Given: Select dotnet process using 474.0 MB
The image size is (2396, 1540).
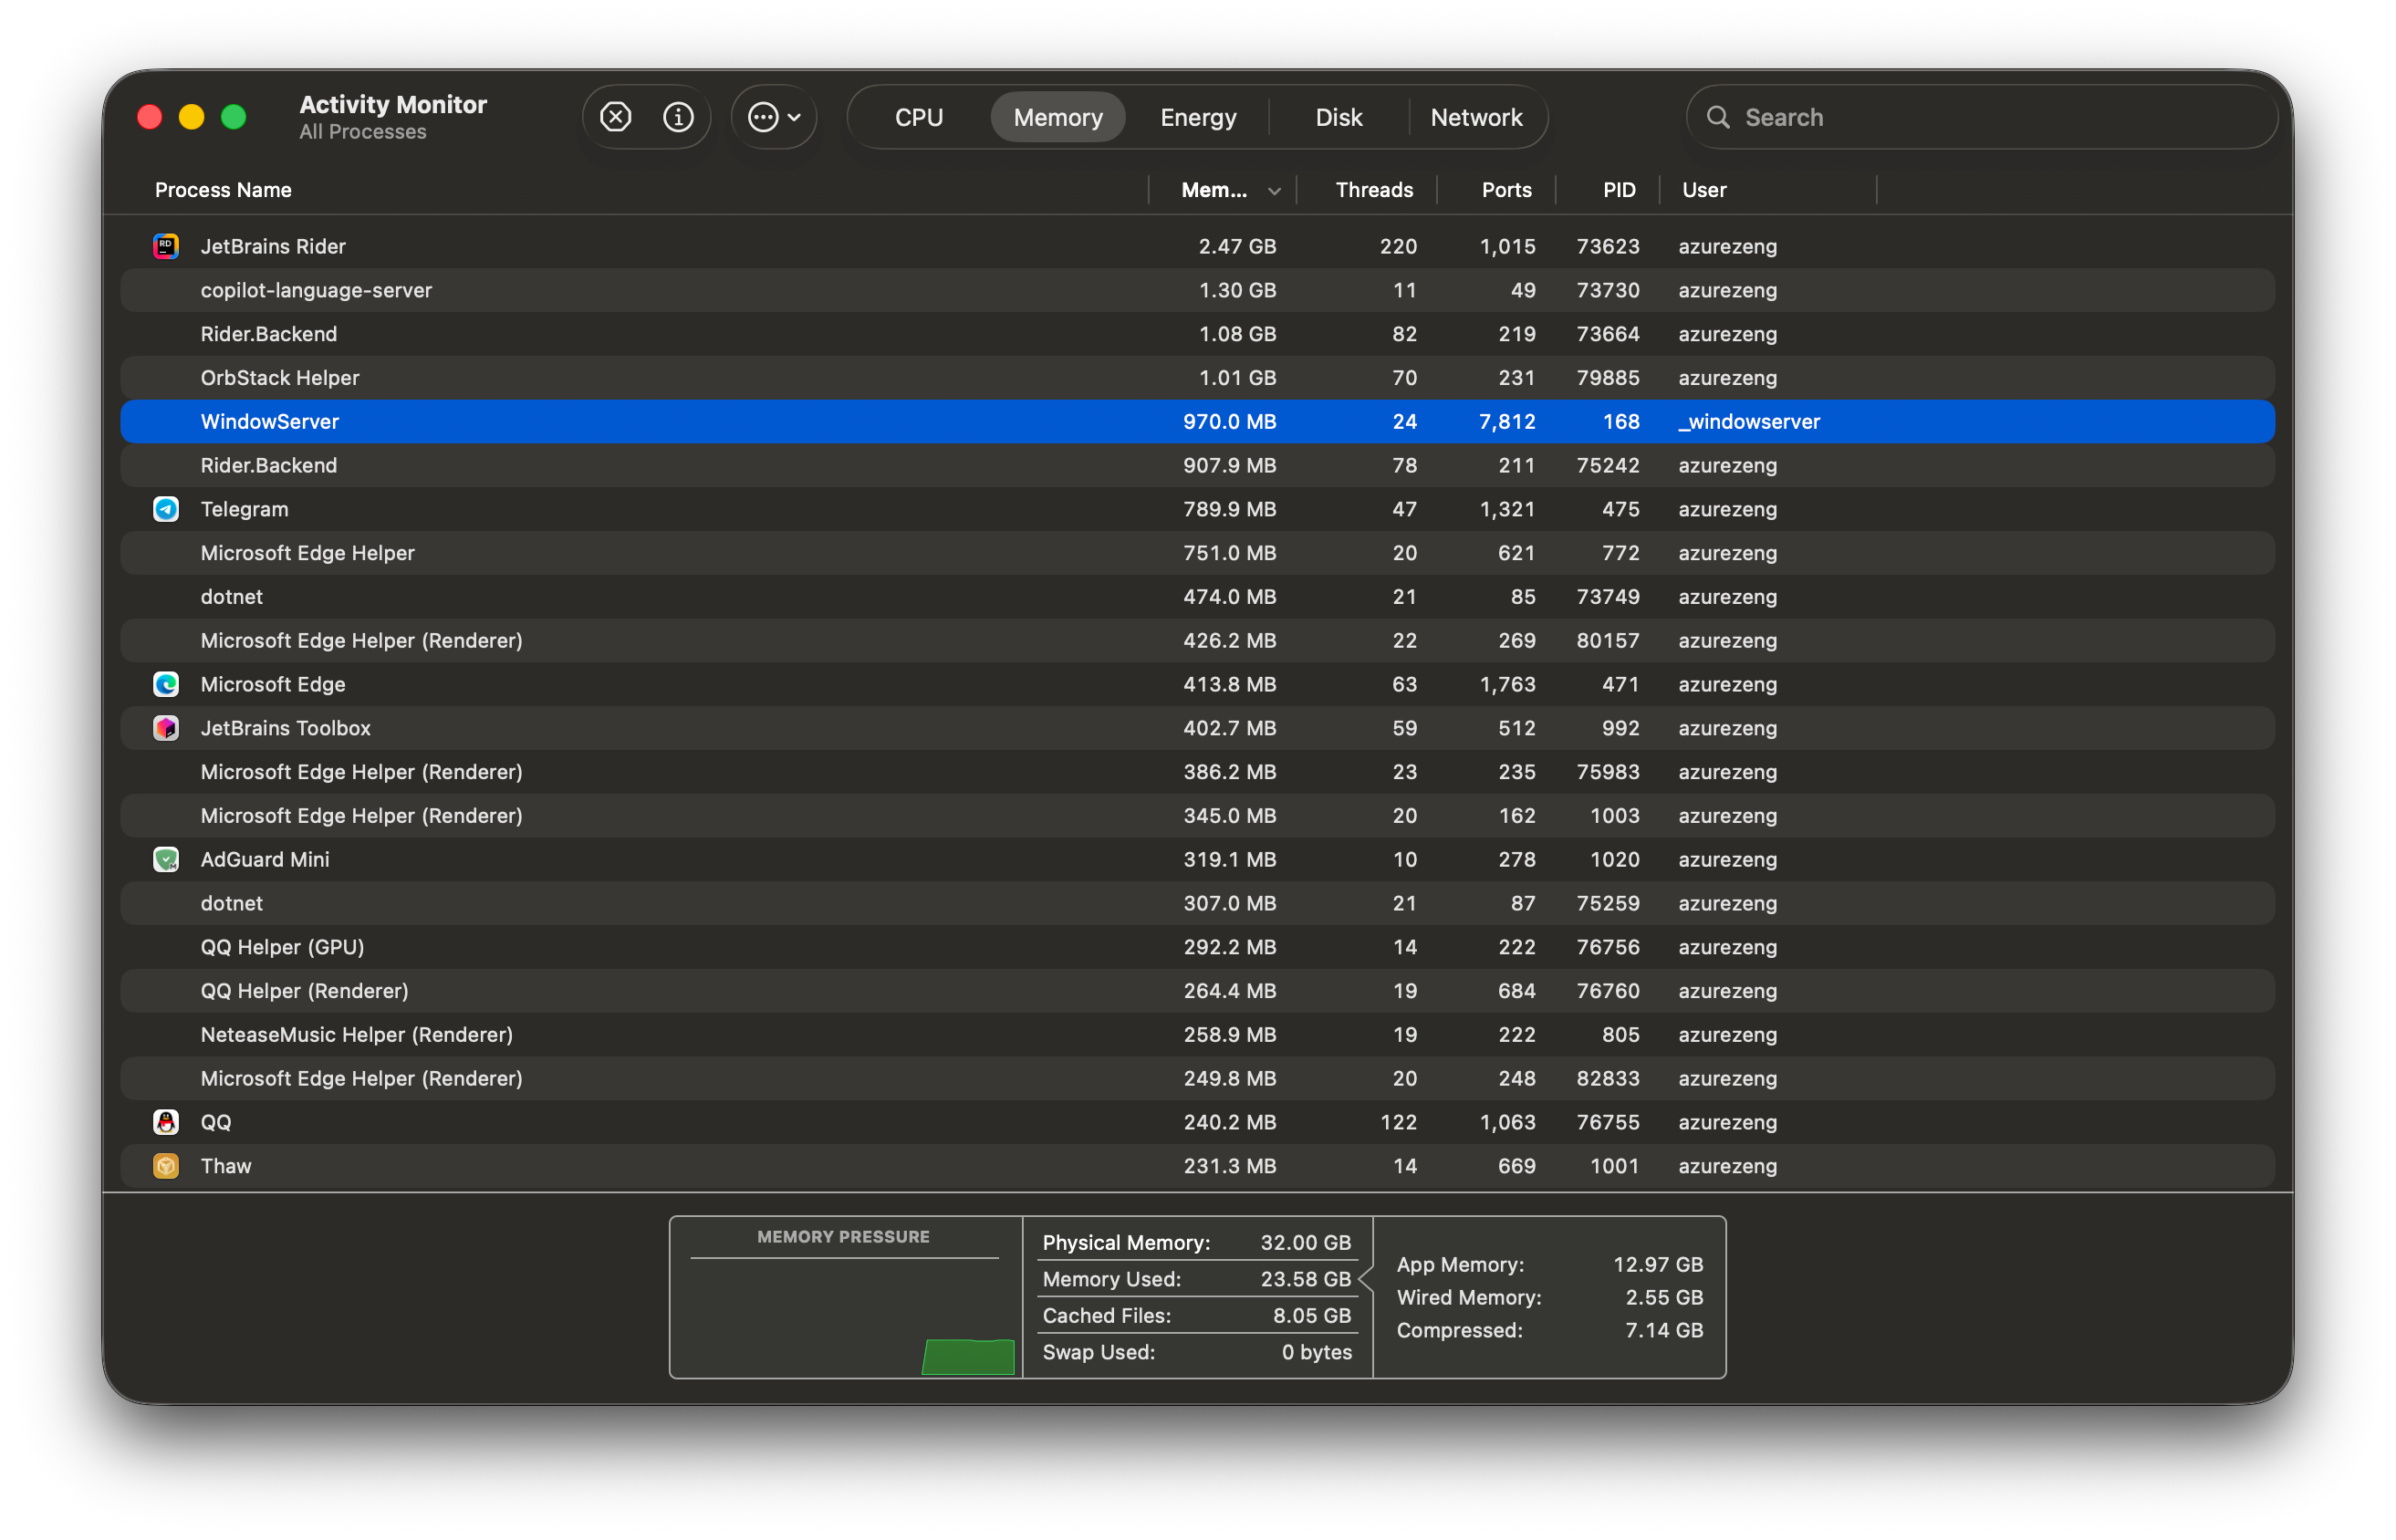Looking at the screenshot, I should click(1198, 597).
